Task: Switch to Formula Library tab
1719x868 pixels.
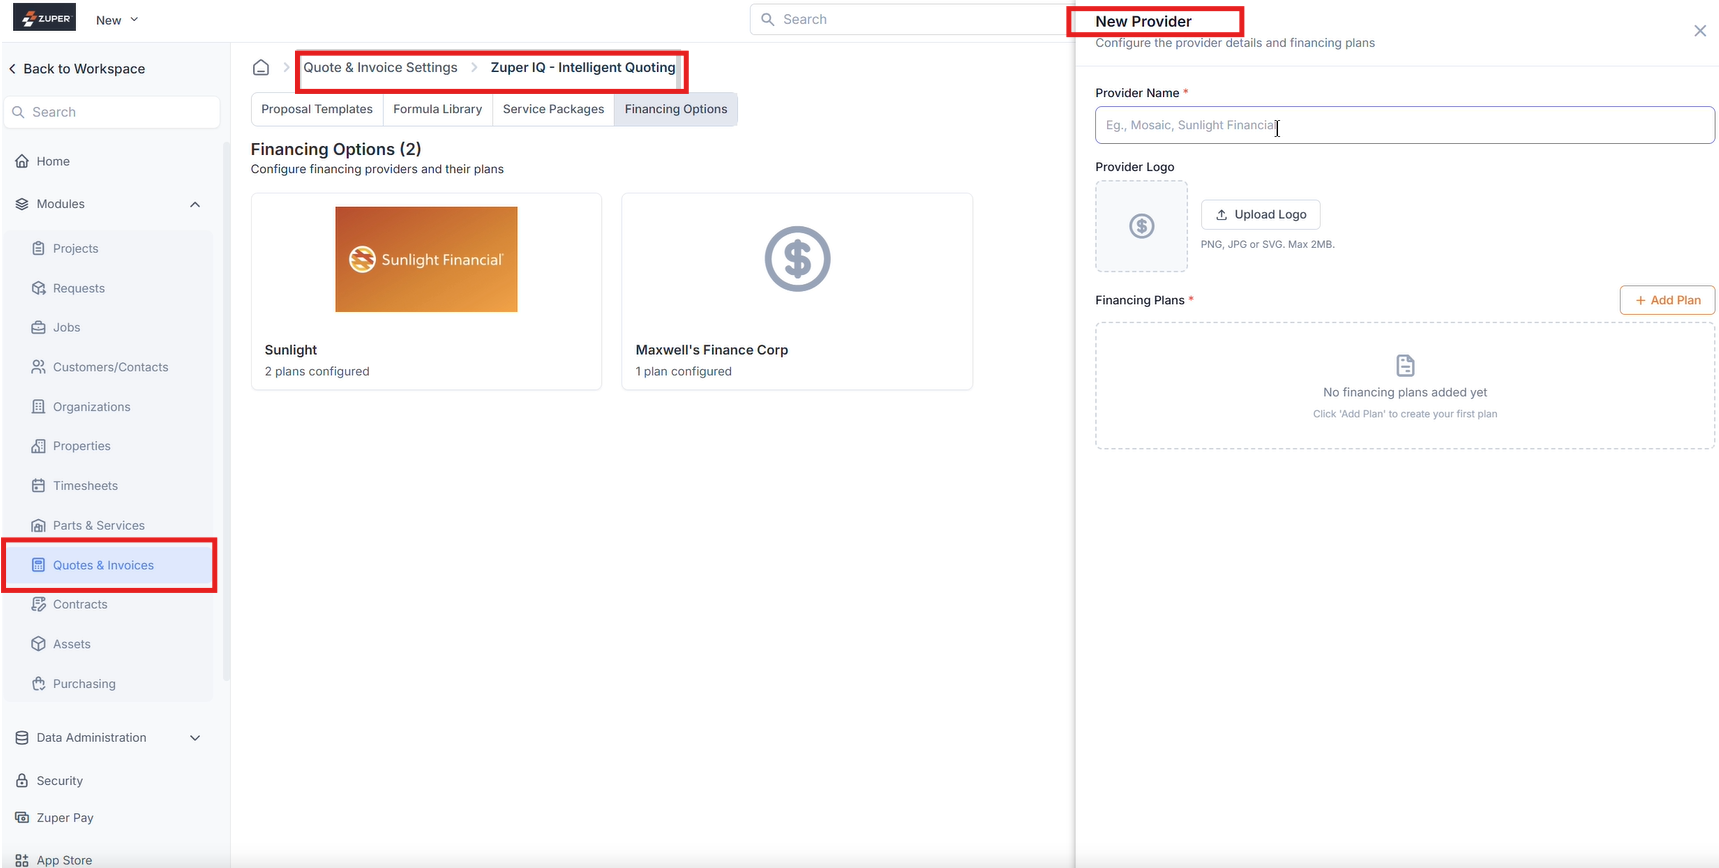Action: point(437,109)
